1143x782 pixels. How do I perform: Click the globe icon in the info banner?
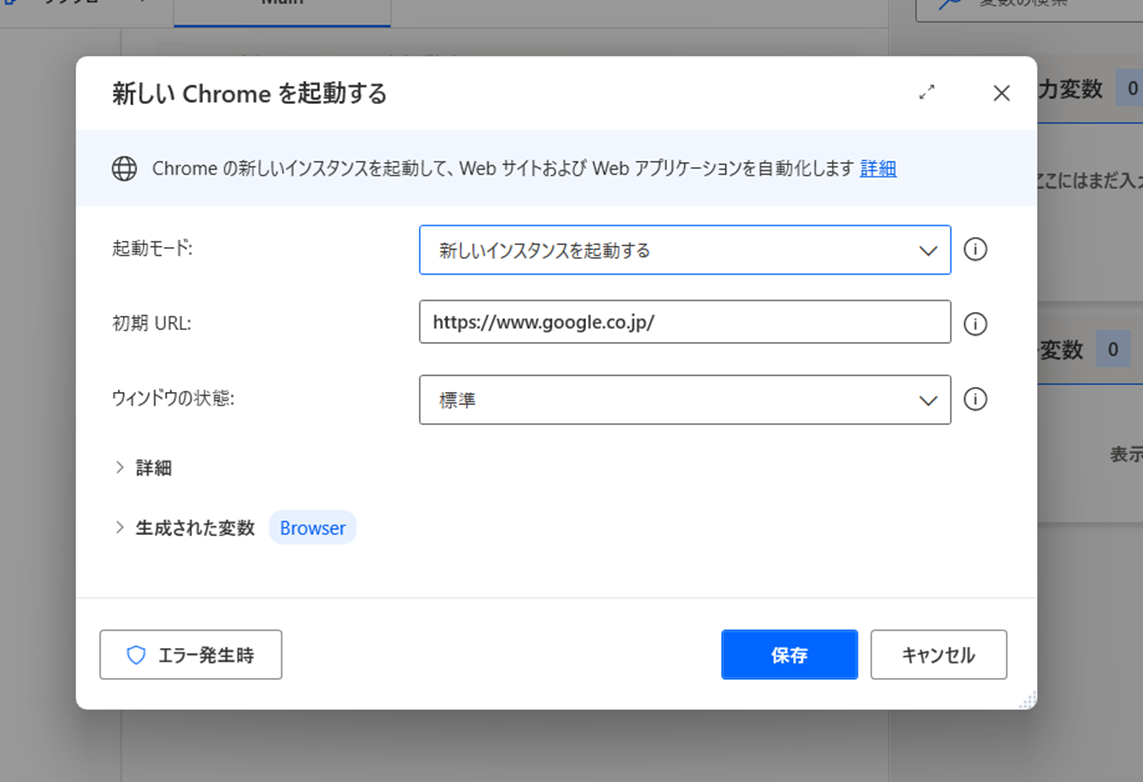click(x=124, y=168)
